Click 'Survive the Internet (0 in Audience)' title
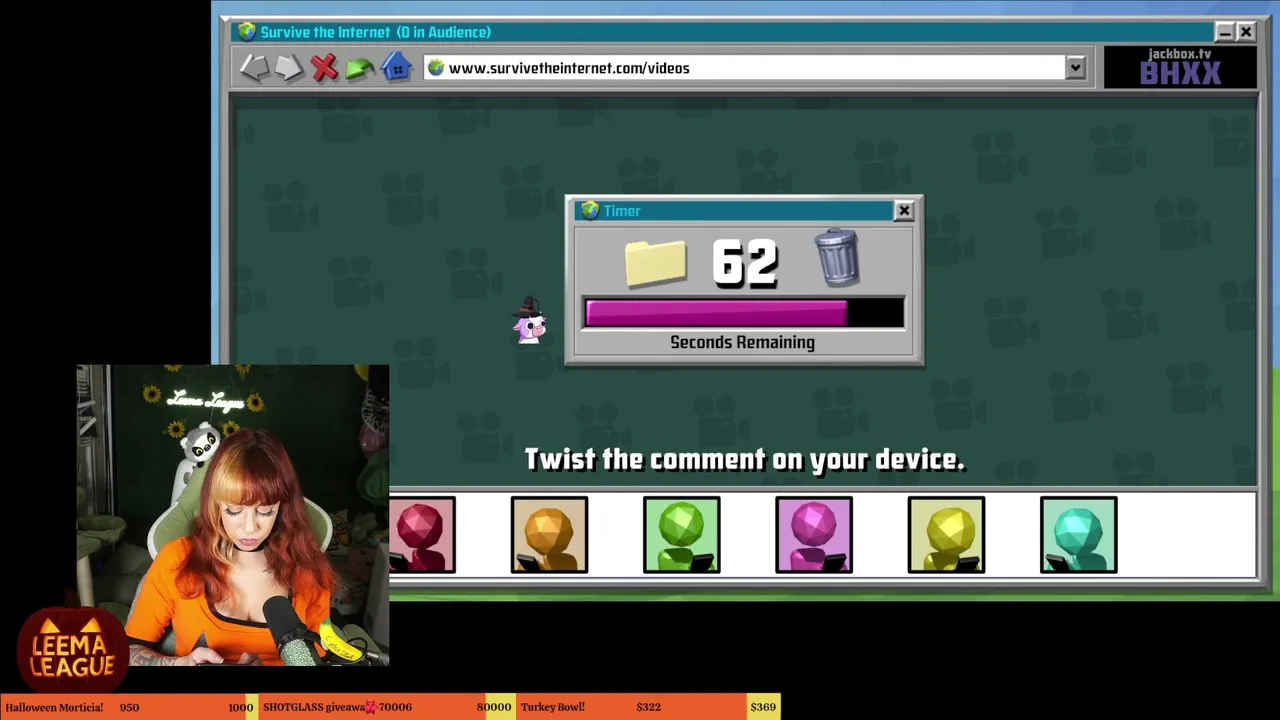The width and height of the screenshot is (1280, 720). (375, 32)
